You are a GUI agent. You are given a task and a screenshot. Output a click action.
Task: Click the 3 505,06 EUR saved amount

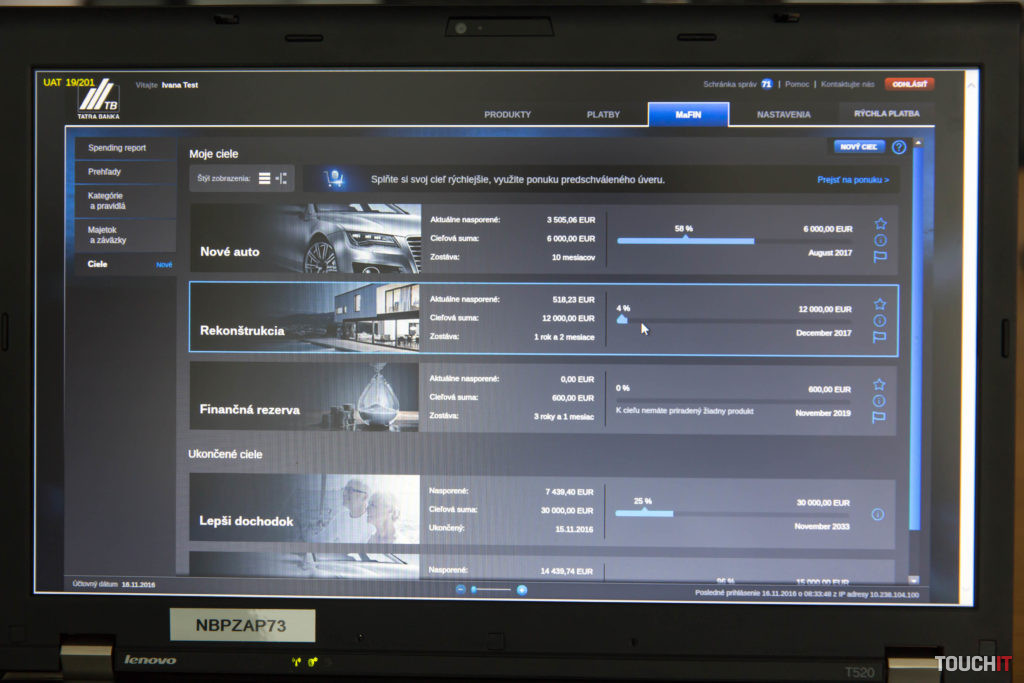click(571, 220)
